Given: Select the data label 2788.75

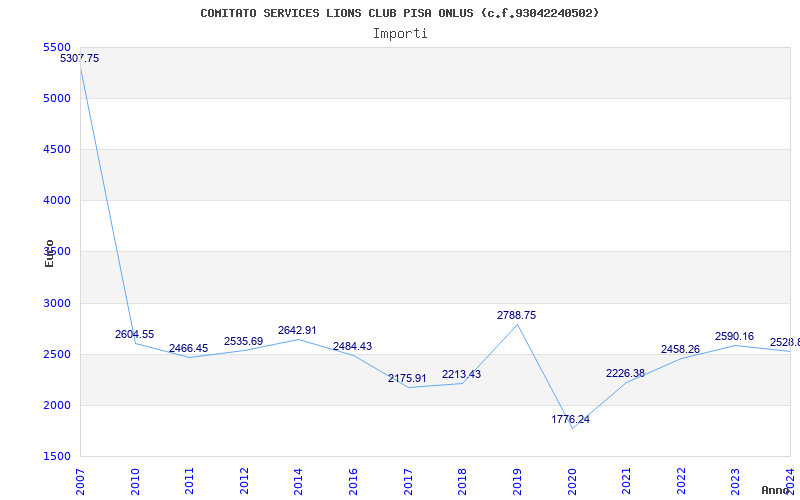Looking at the screenshot, I should point(516,315).
